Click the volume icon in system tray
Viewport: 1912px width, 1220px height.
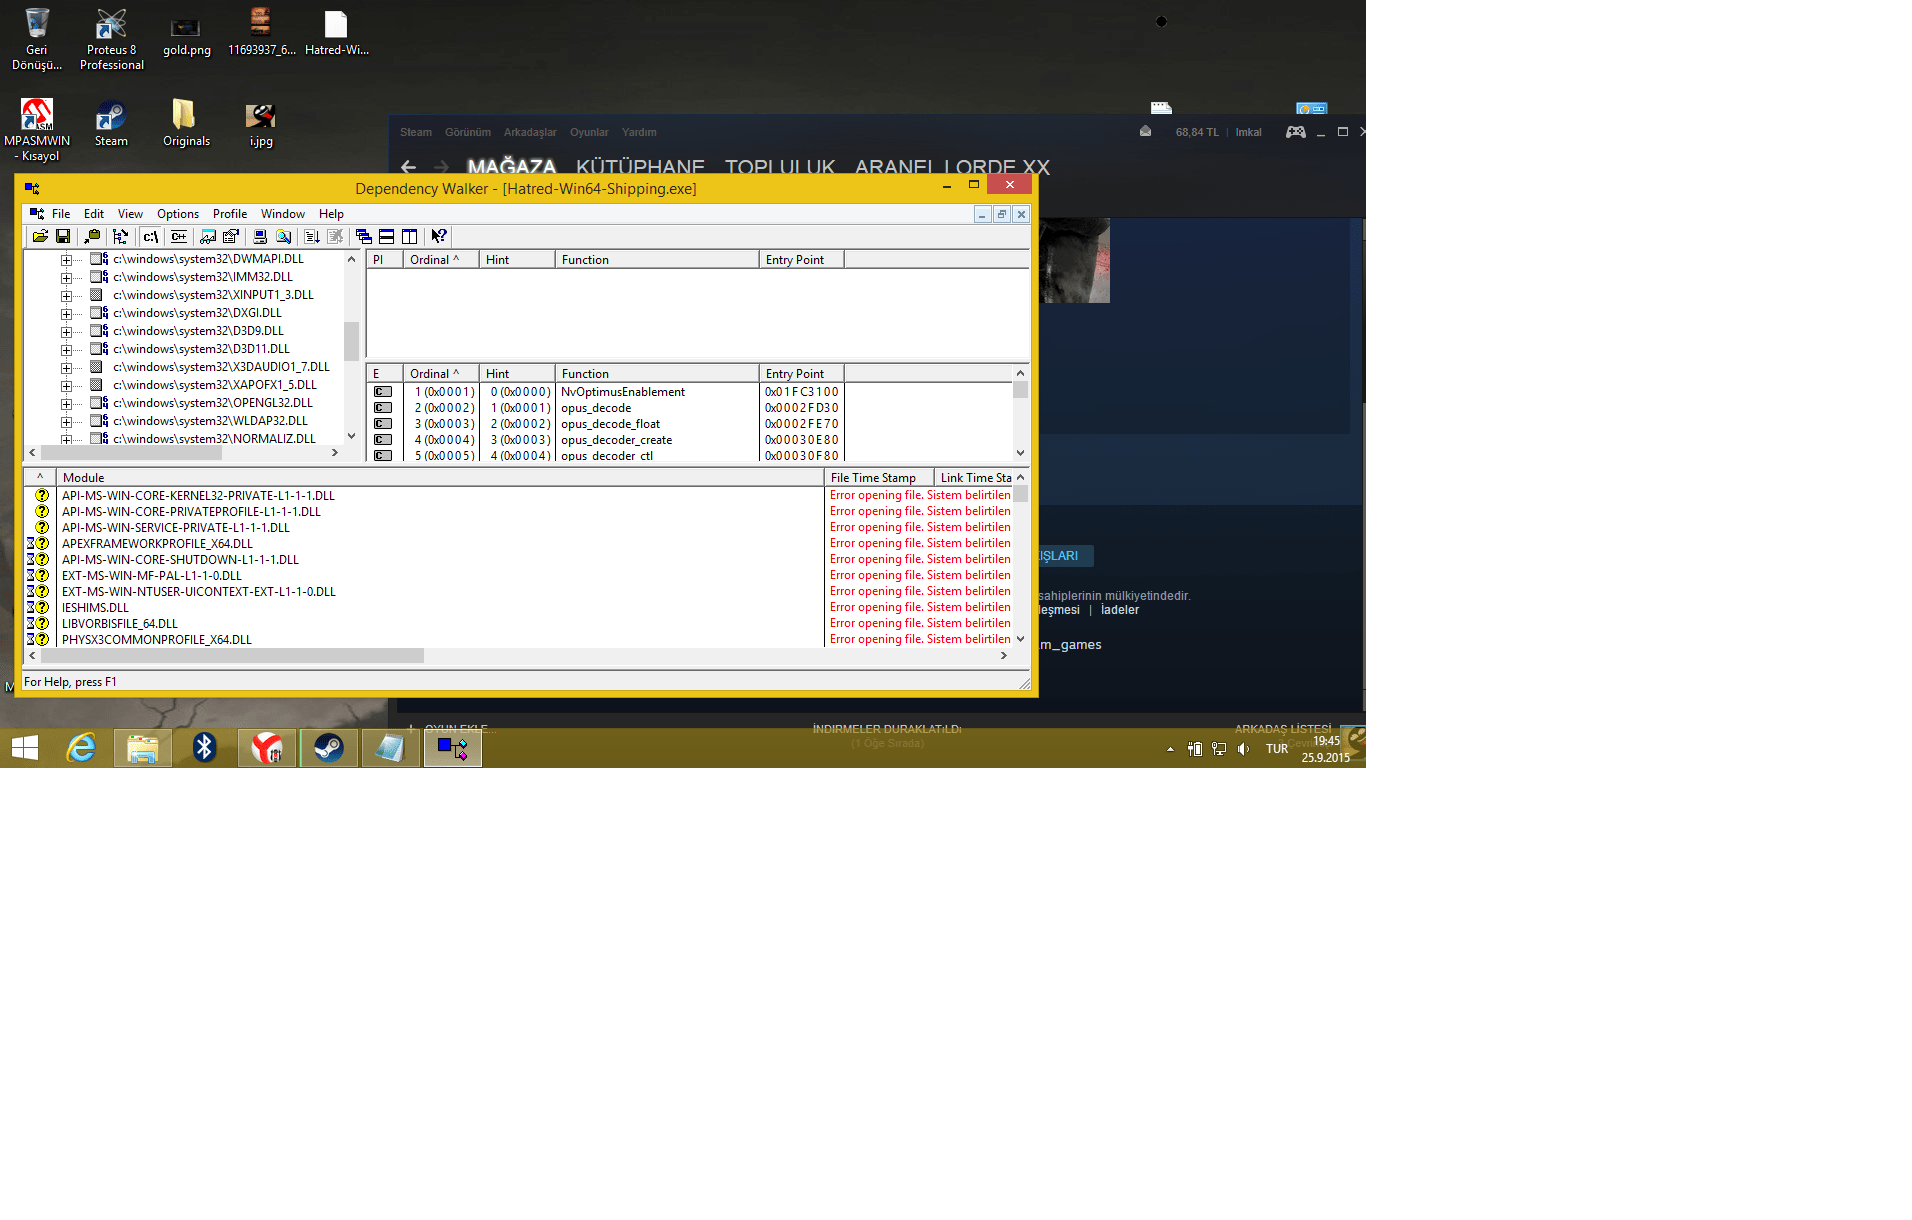pyautogui.click(x=1243, y=749)
